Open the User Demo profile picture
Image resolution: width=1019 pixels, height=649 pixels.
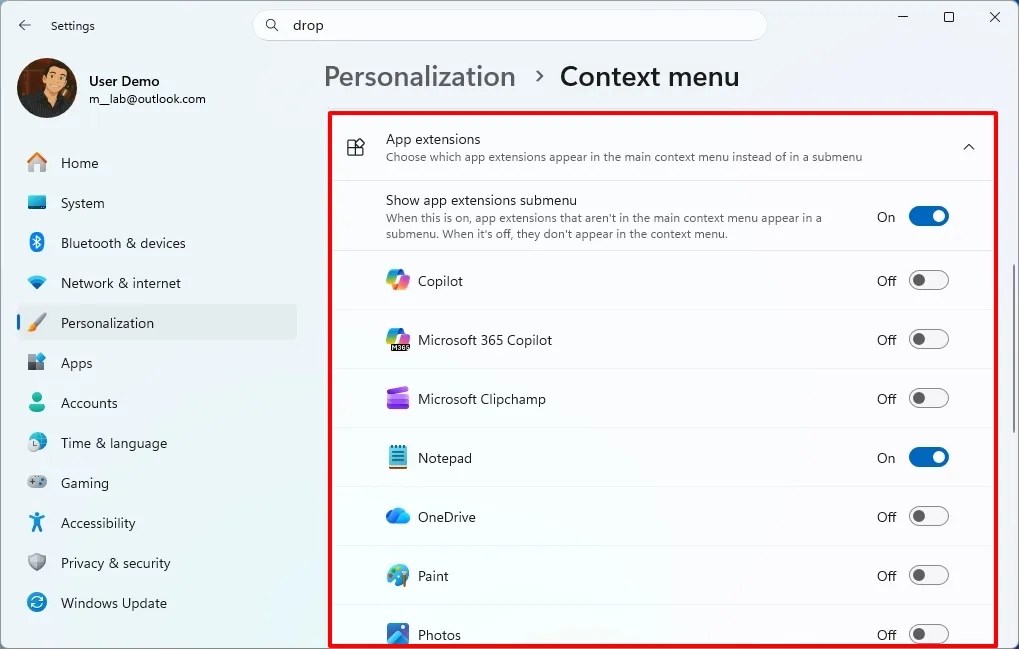(47, 88)
